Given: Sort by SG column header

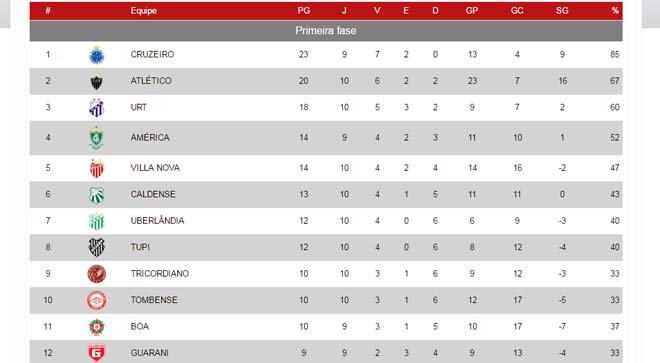Looking at the screenshot, I should tap(562, 11).
